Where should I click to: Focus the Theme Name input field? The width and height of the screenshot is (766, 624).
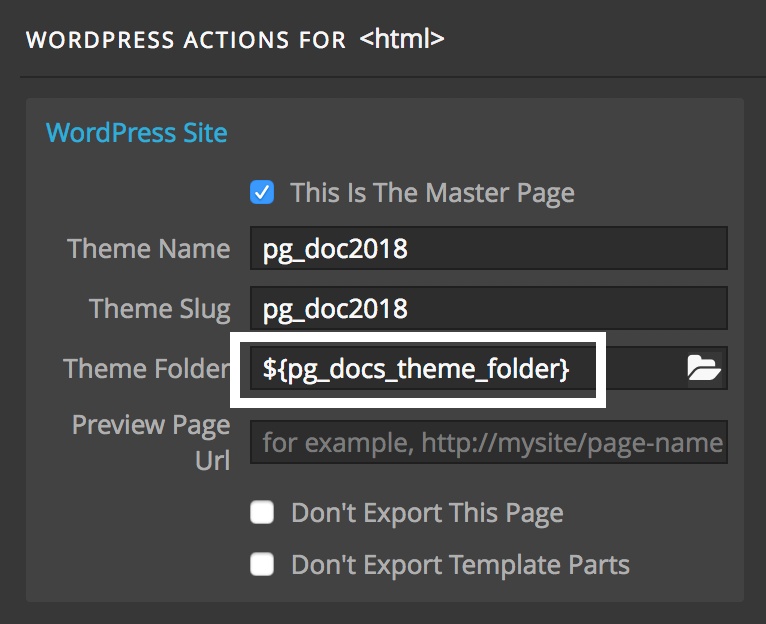pos(489,248)
